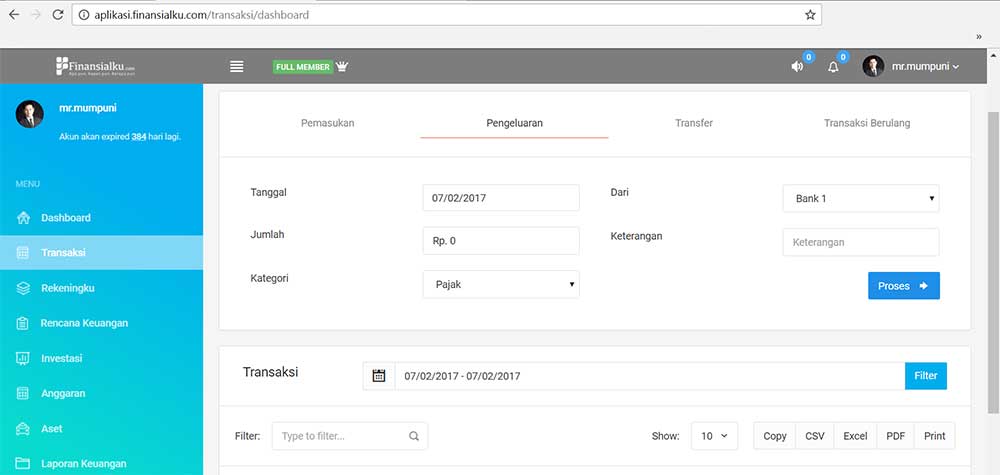Click the Proses button
1000x475 pixels.
(904, 286)
